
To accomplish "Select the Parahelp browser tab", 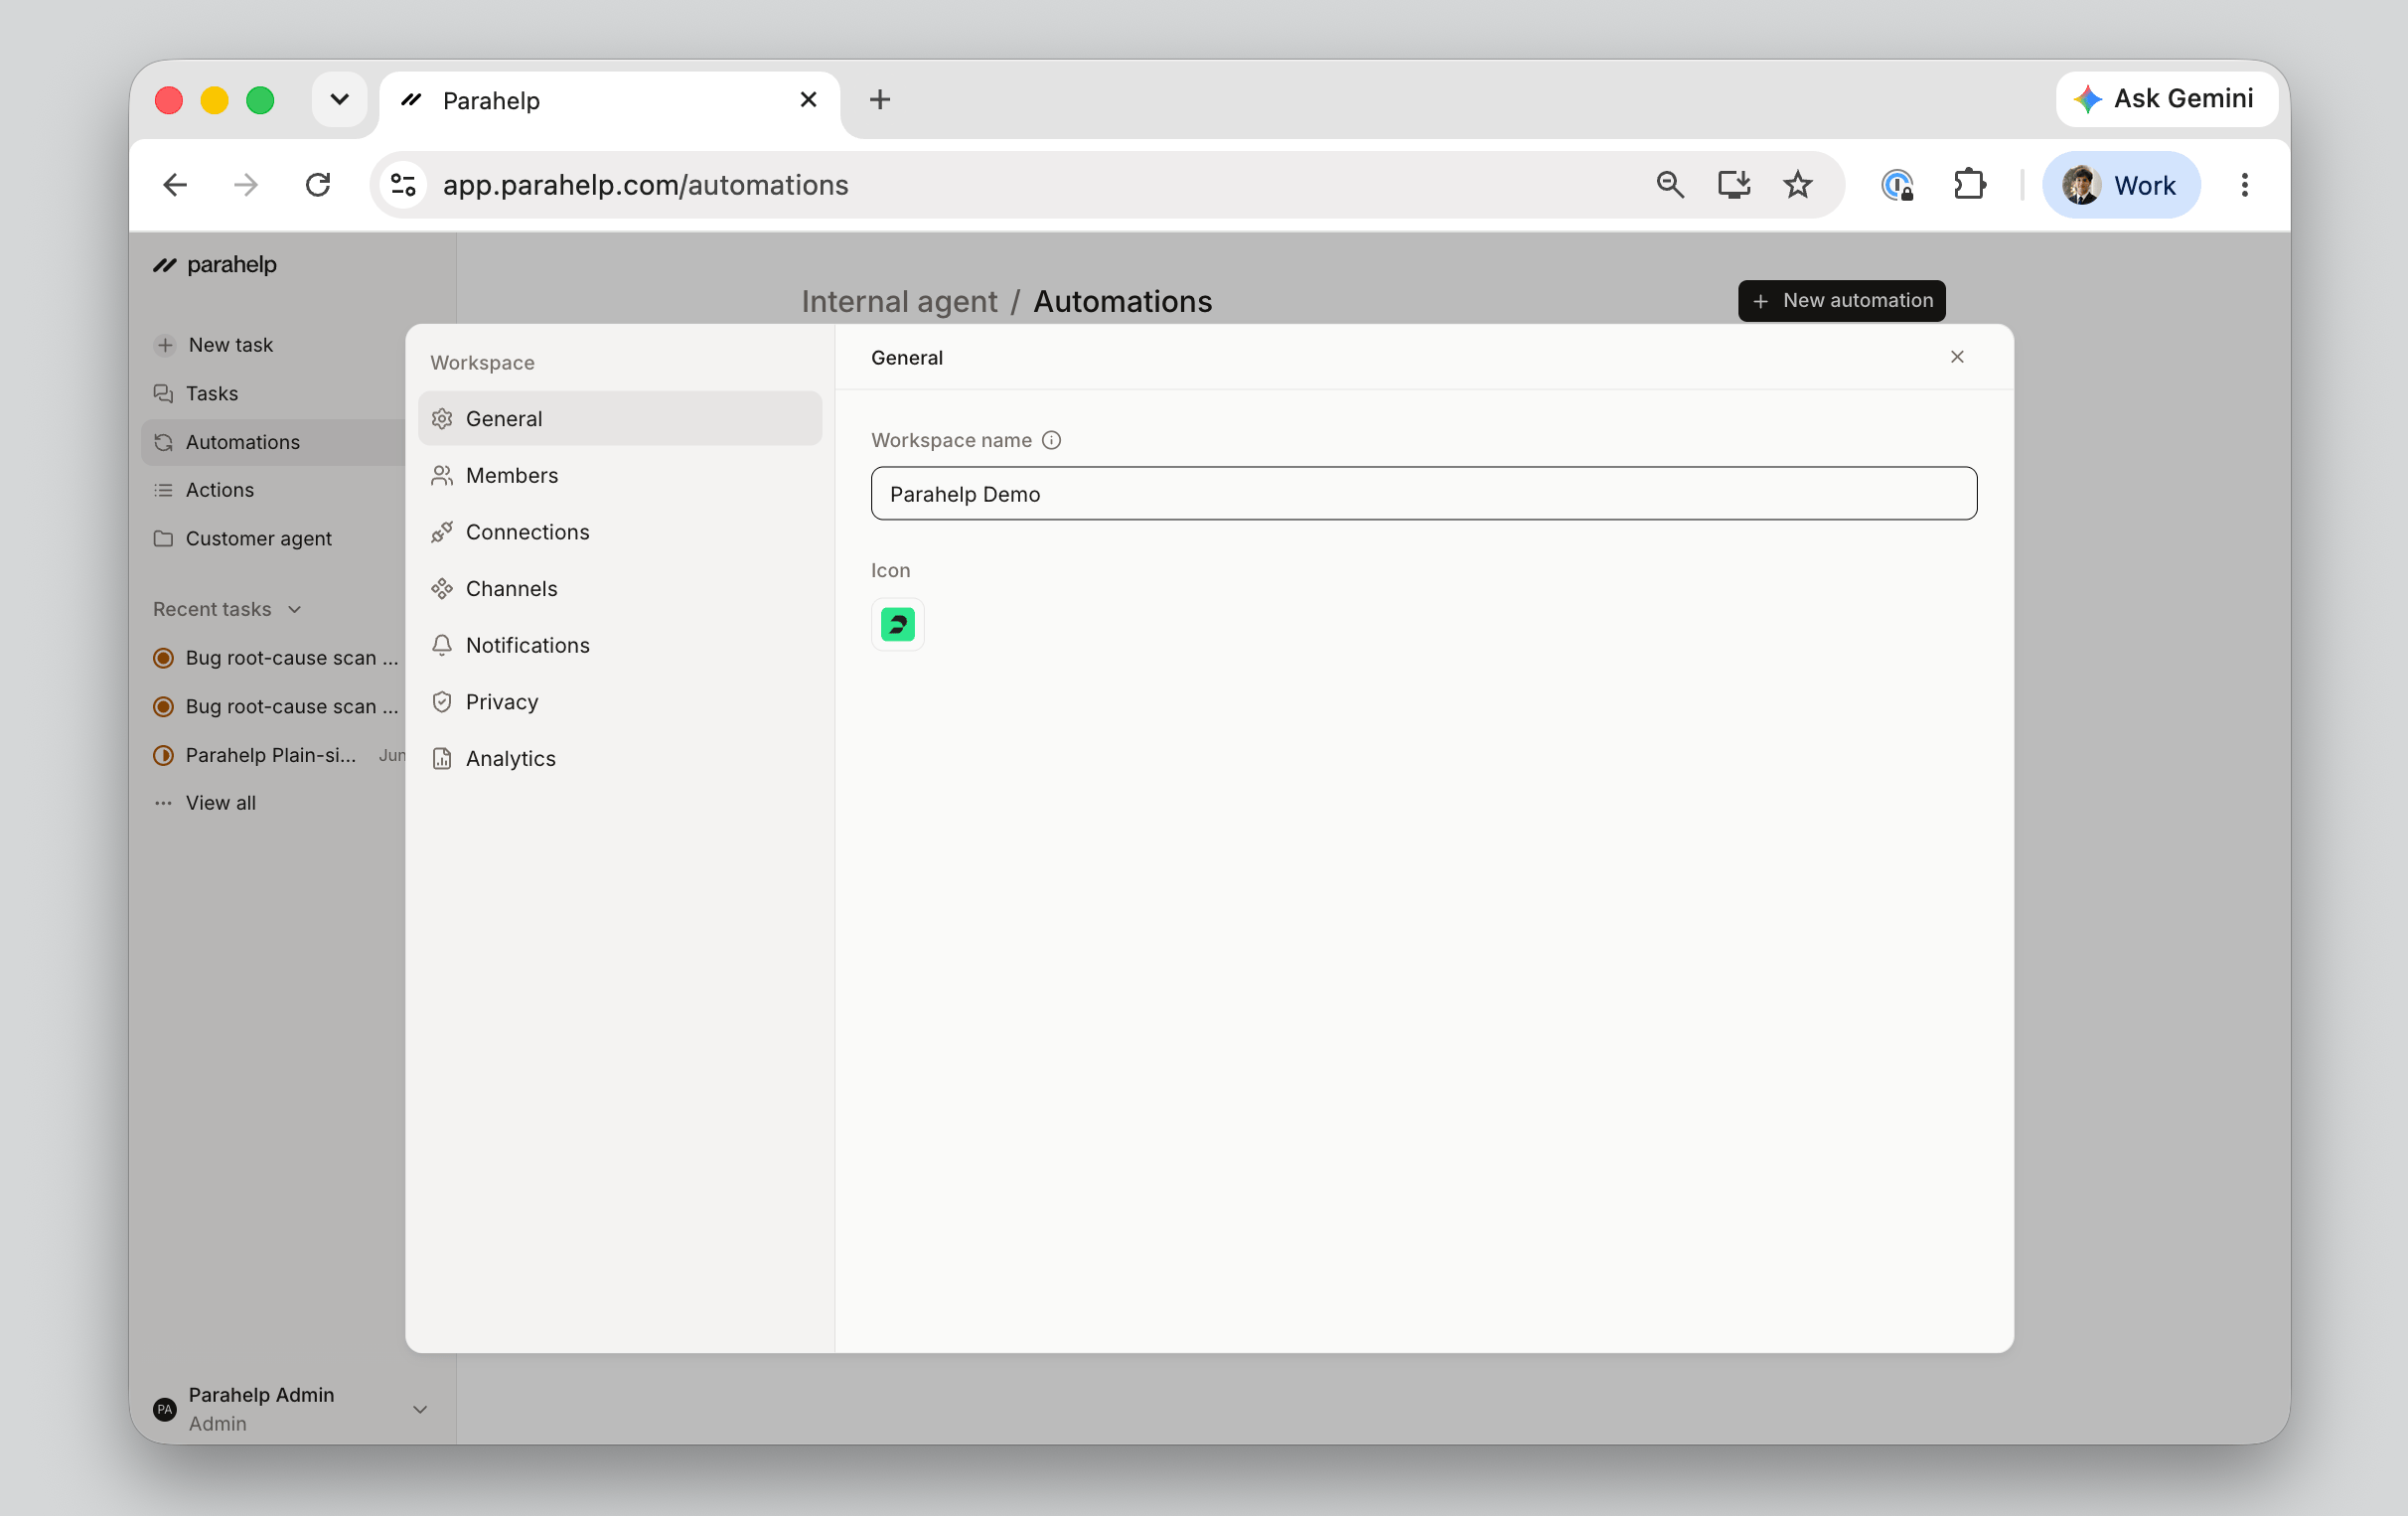I will 610,100.
